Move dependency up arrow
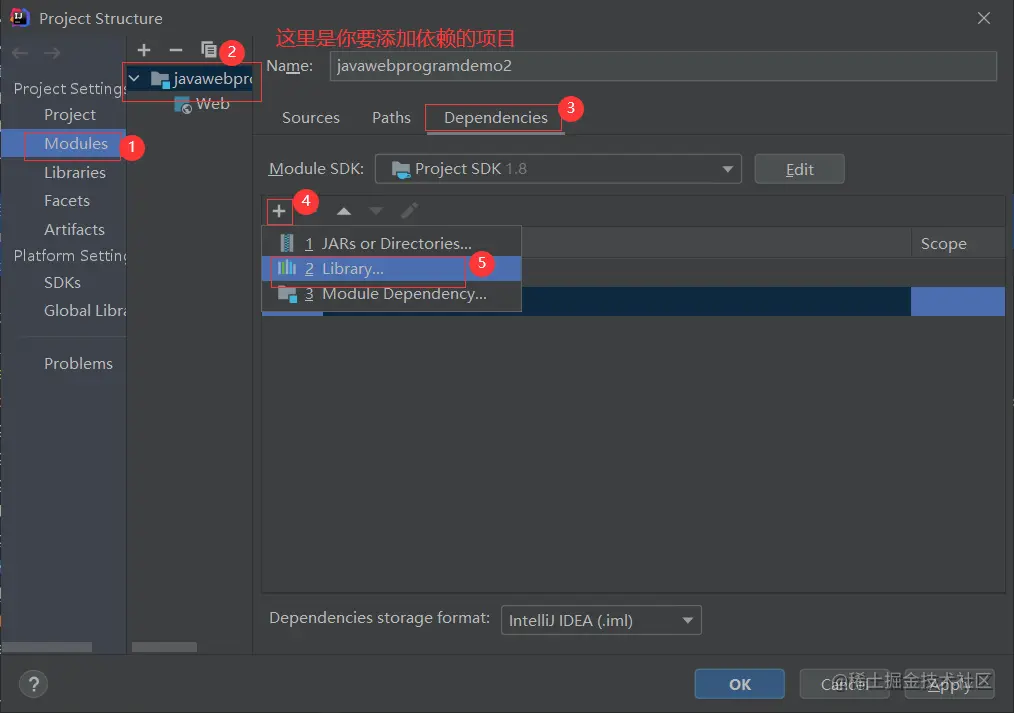Viewport: 1014px width, 713px height. pos(343,211)
